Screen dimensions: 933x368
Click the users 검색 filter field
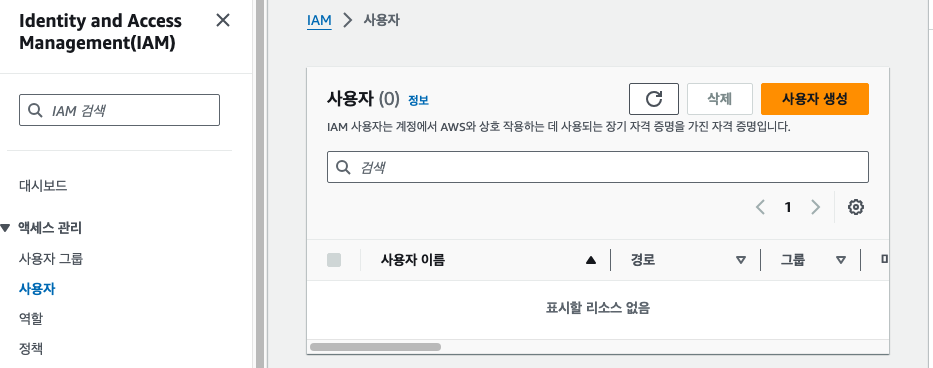tap(597, 167)
